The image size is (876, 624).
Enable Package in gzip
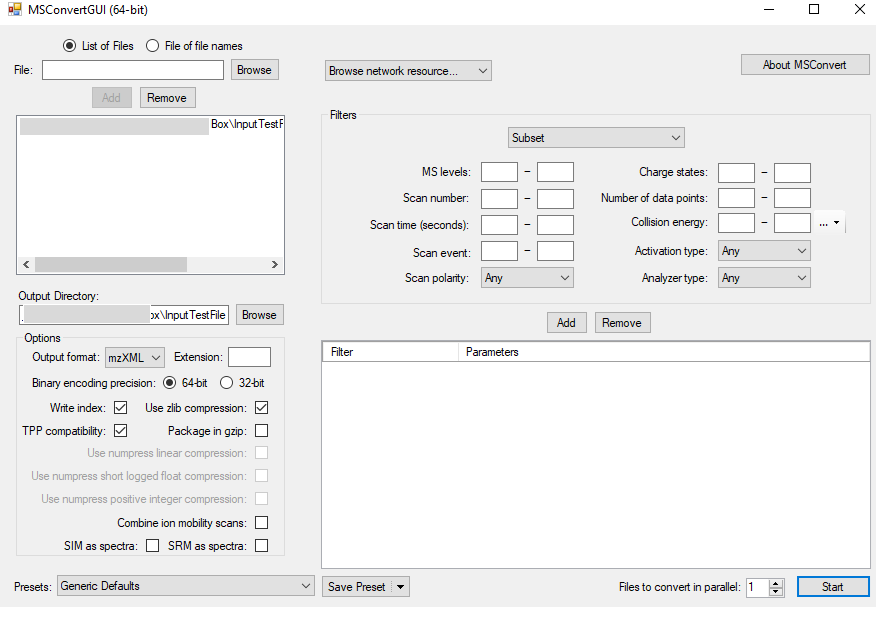(x=261, y=430)
